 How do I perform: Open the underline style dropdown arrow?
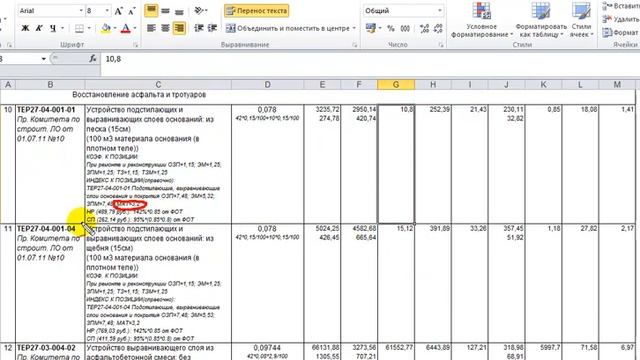[x=62, y=28]
